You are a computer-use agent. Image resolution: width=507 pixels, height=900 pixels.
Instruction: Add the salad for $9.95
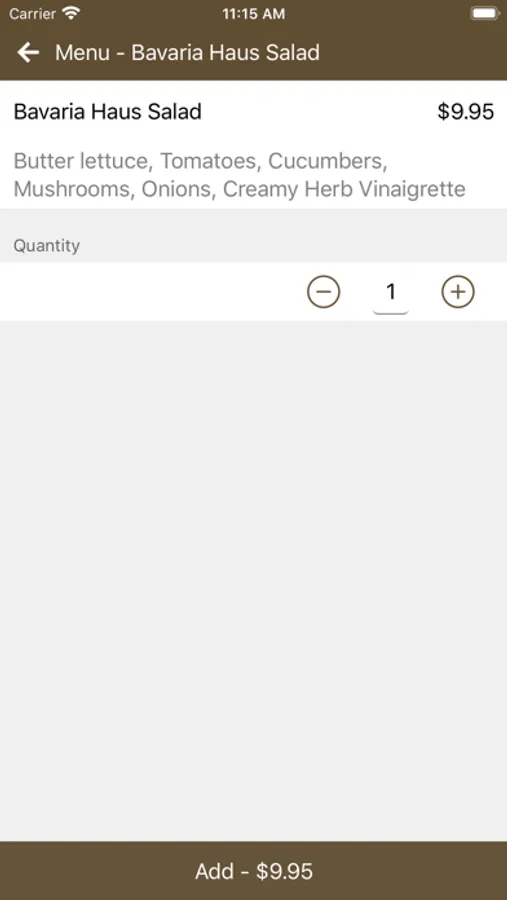(253, 871)
